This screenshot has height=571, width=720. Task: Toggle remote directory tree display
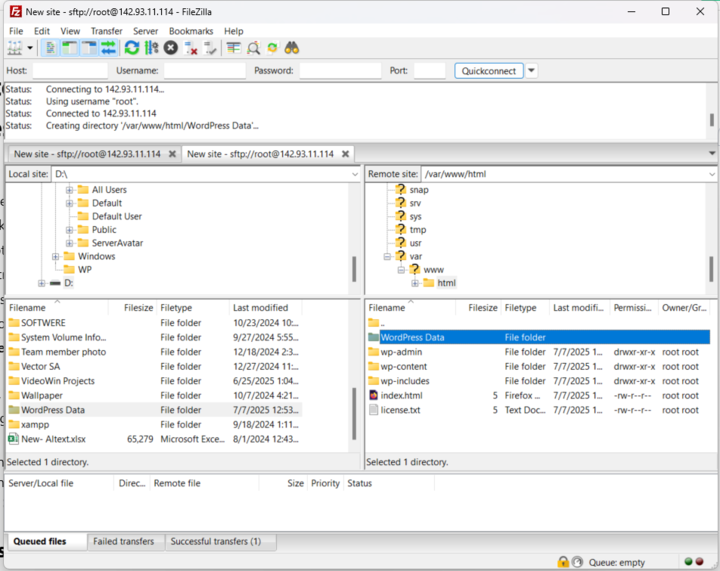(89, 48)
